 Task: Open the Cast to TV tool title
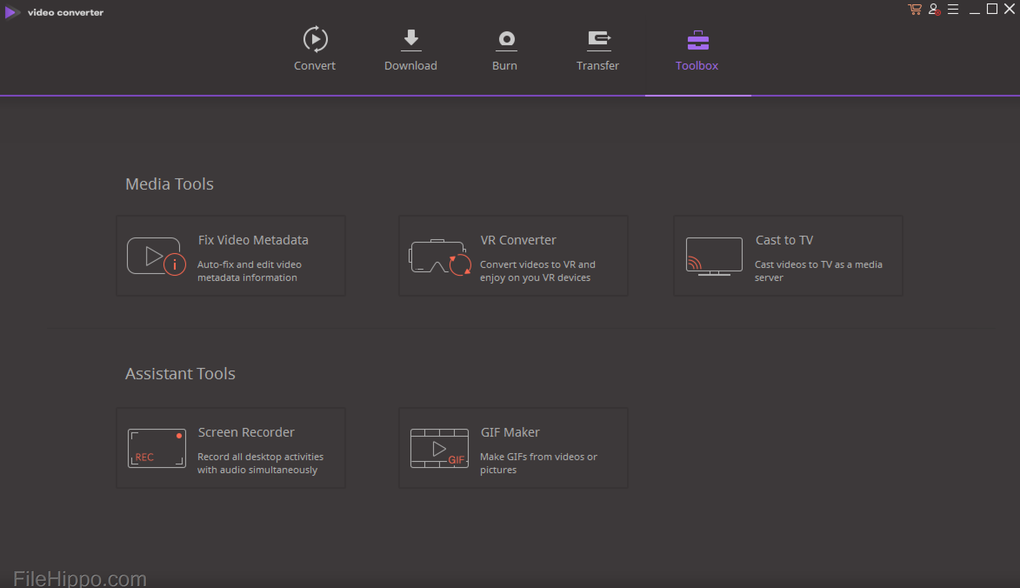[x=784, y=240]
